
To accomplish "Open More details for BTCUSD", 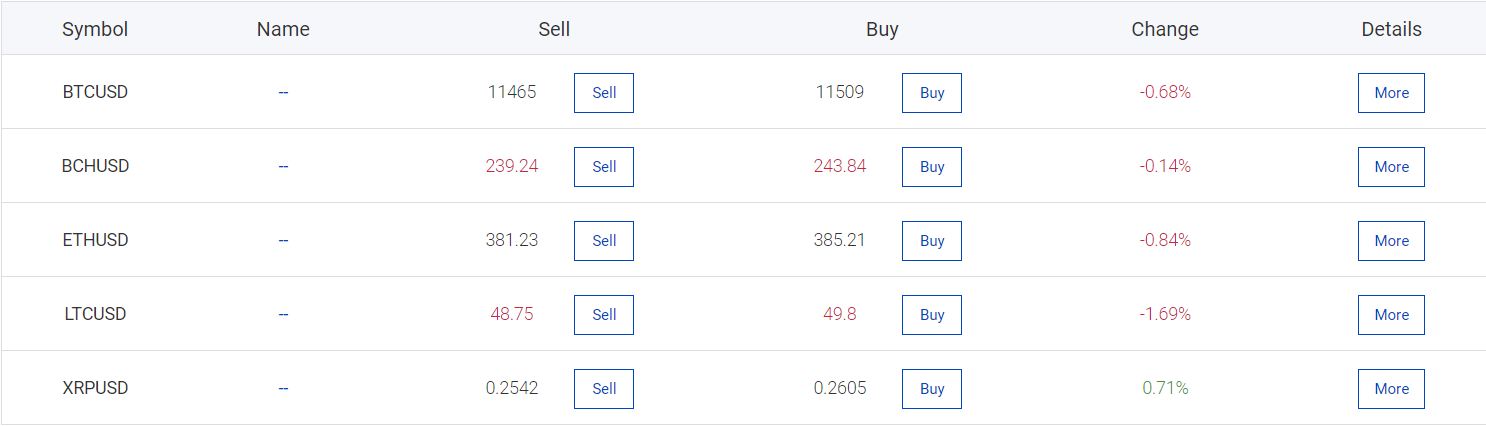I will click(x=1391, y=93).
